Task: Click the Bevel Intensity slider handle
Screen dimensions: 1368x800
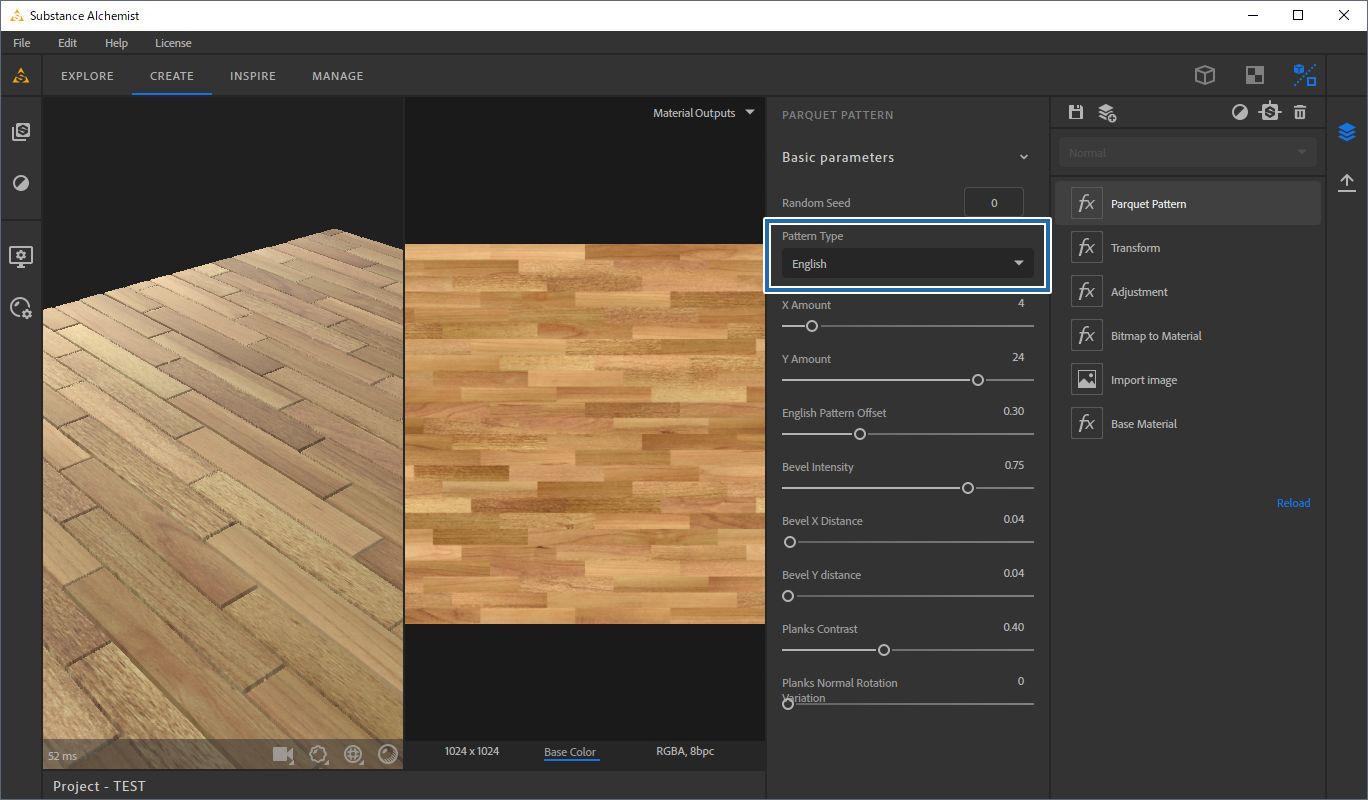Action: [967, 488]
